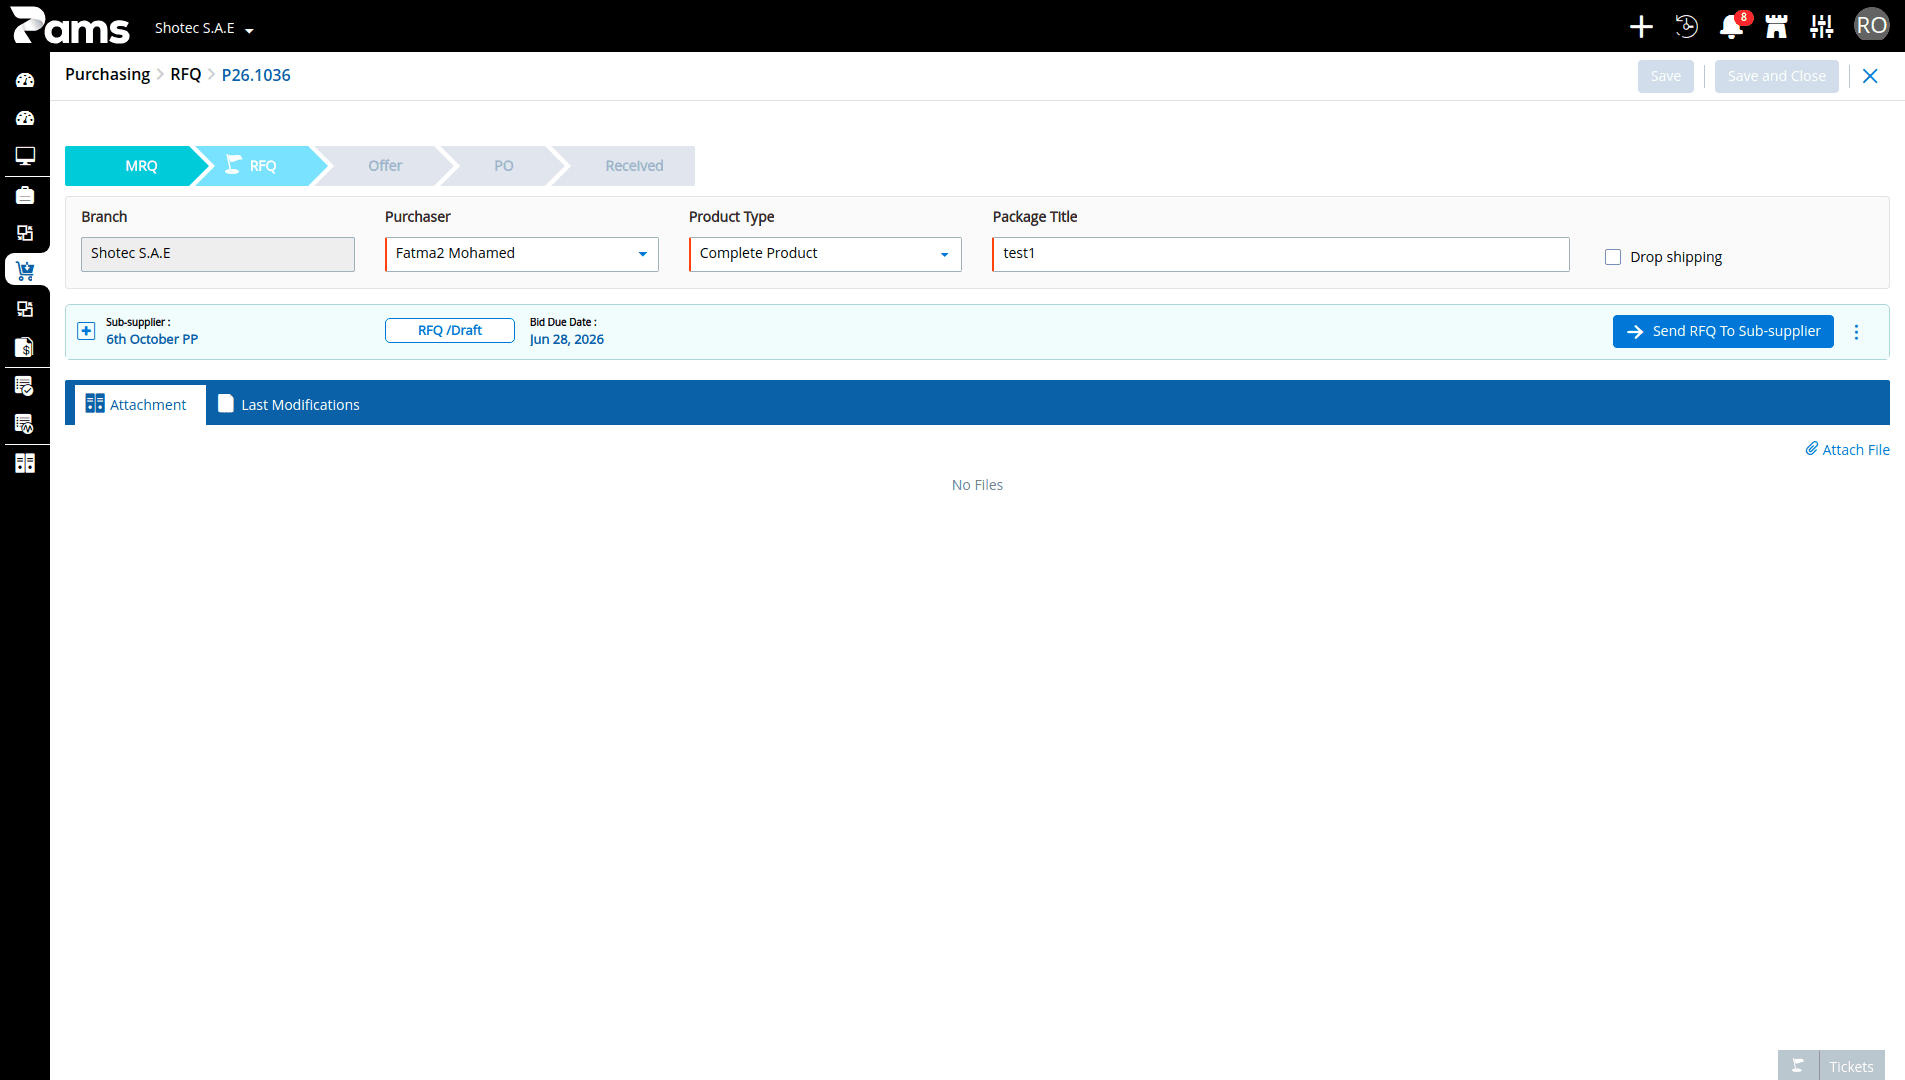Open the recent history clock icon
This screenshot has height=1080, width=1905.
[x=1686, y=27]
